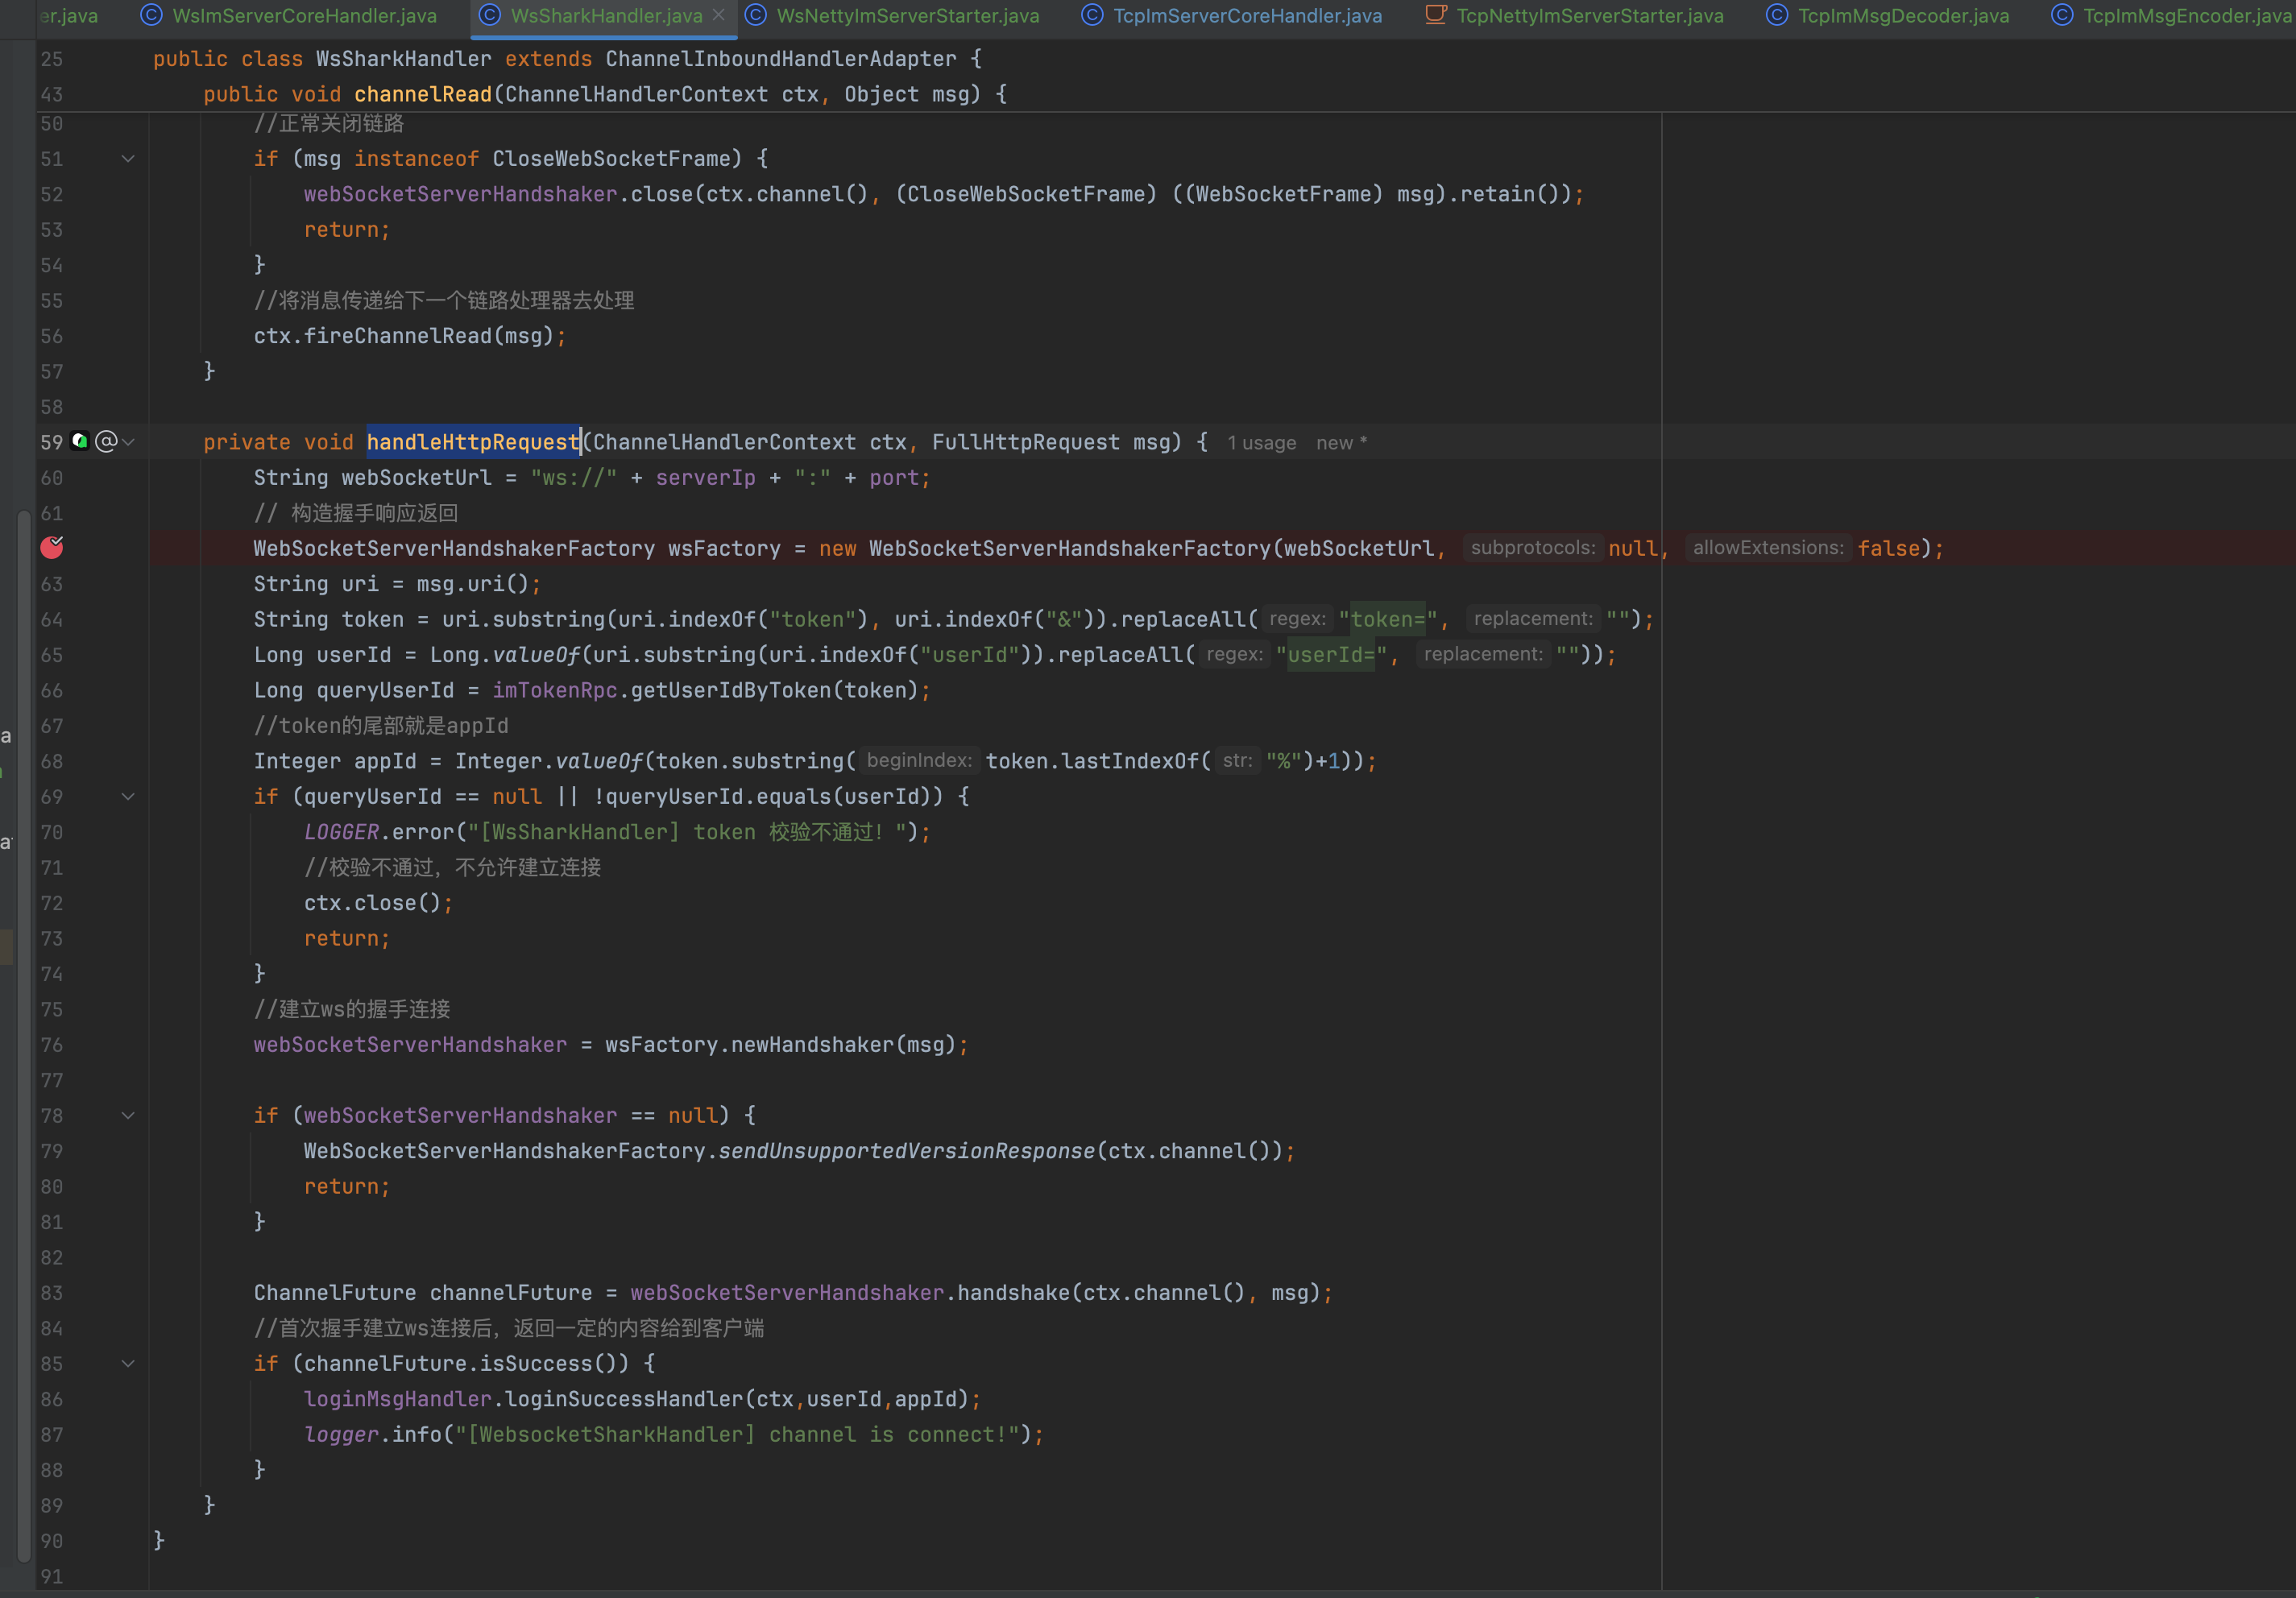
Task: Click the @ annotation gutter icon on line 59
Action: tap(106, 441)
